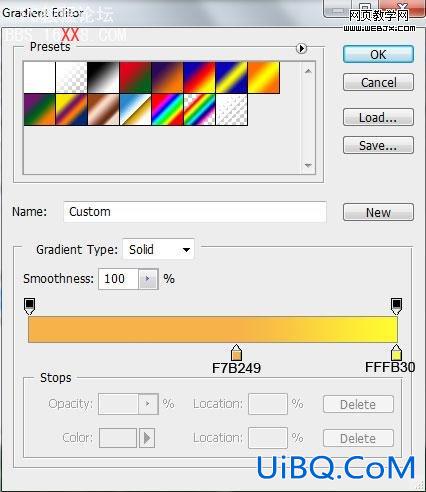Open the Gradient Type dropdown

[x=158, y=249]
